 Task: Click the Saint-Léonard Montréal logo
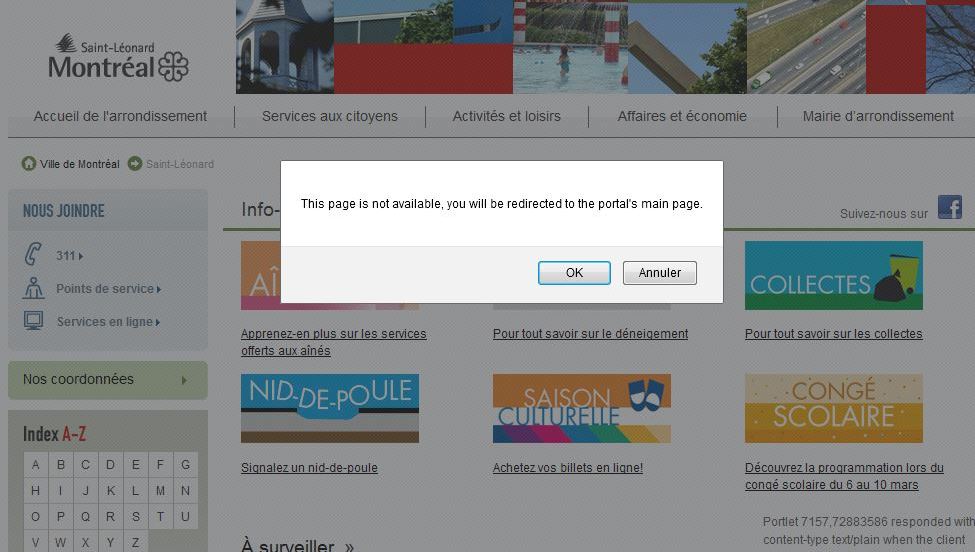[118, 58]
